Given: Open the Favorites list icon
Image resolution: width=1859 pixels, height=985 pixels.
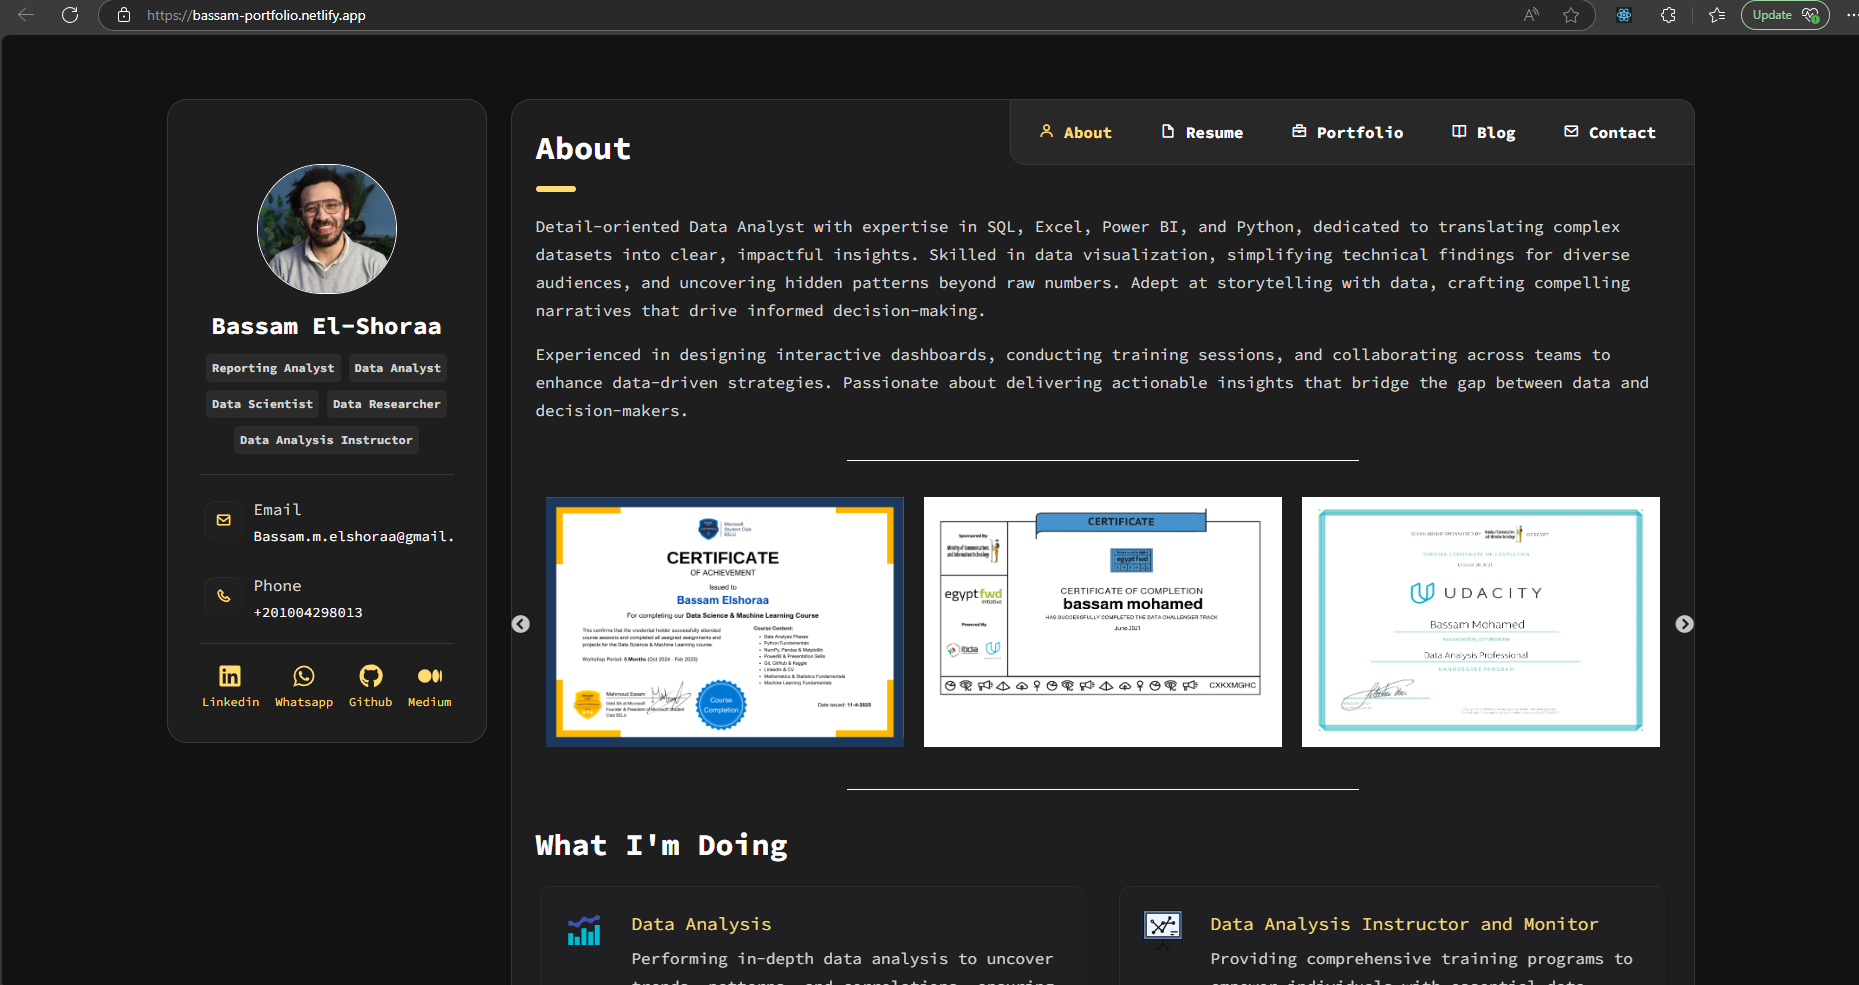Looking at the screenshot, I should pos(1717,15).
